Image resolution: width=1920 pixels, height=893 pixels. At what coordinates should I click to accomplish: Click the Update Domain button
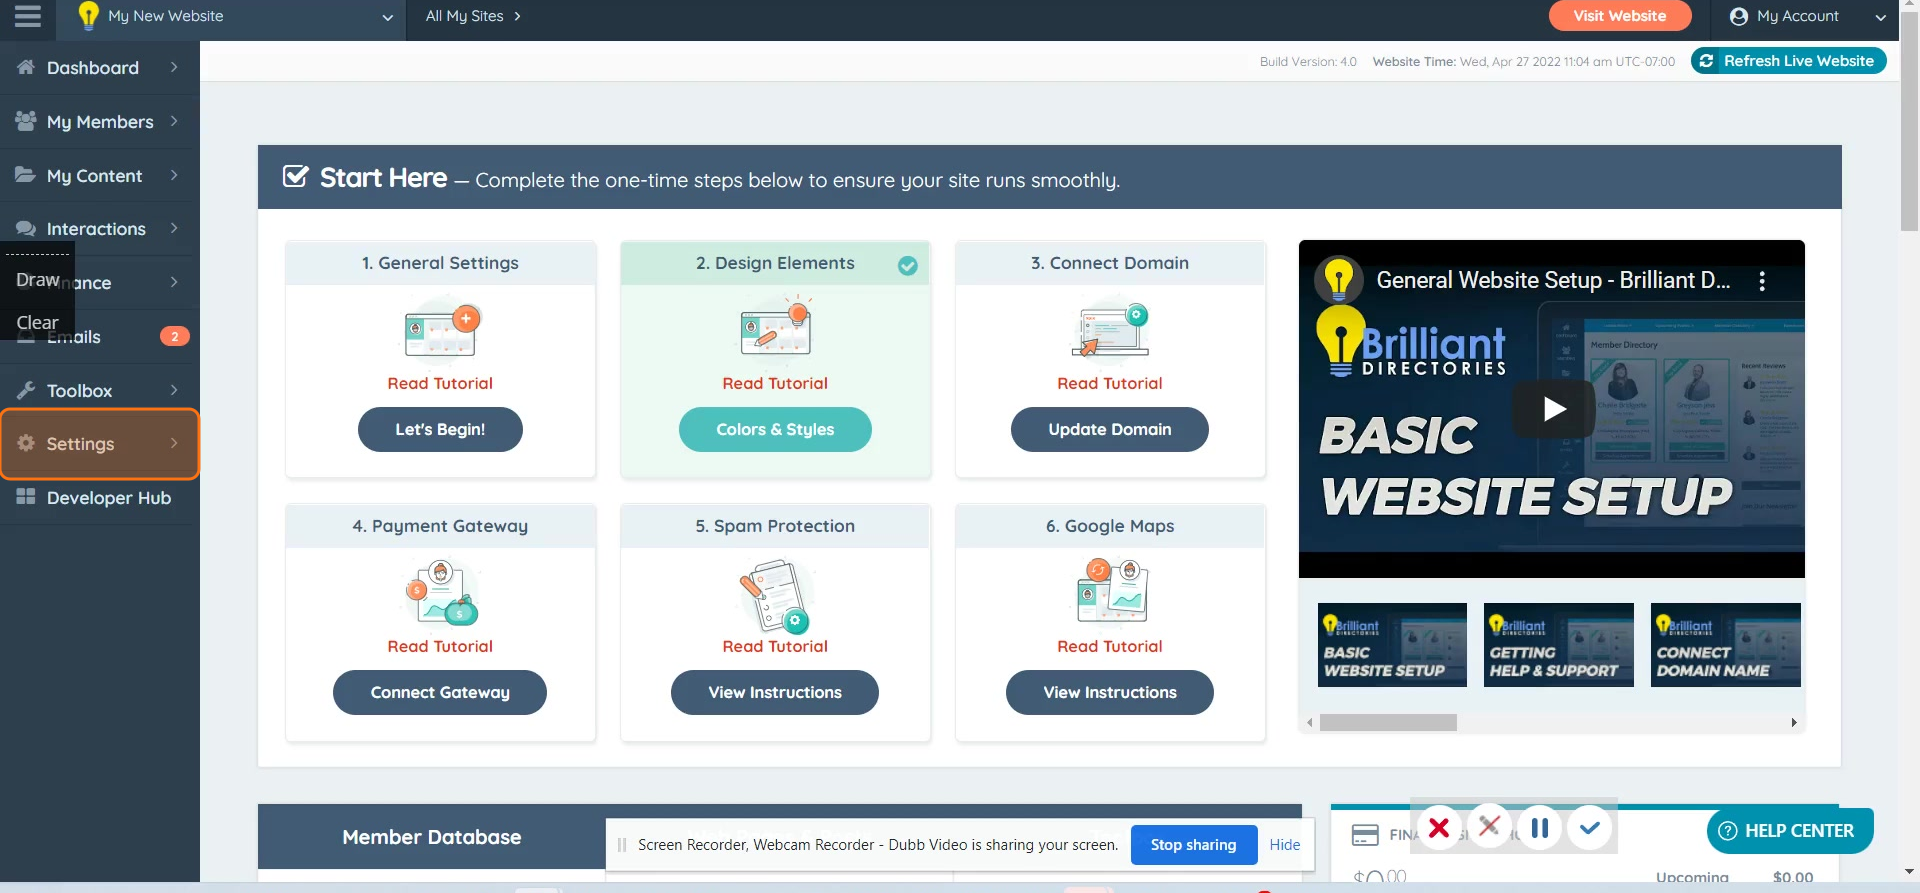point(1110,429)
